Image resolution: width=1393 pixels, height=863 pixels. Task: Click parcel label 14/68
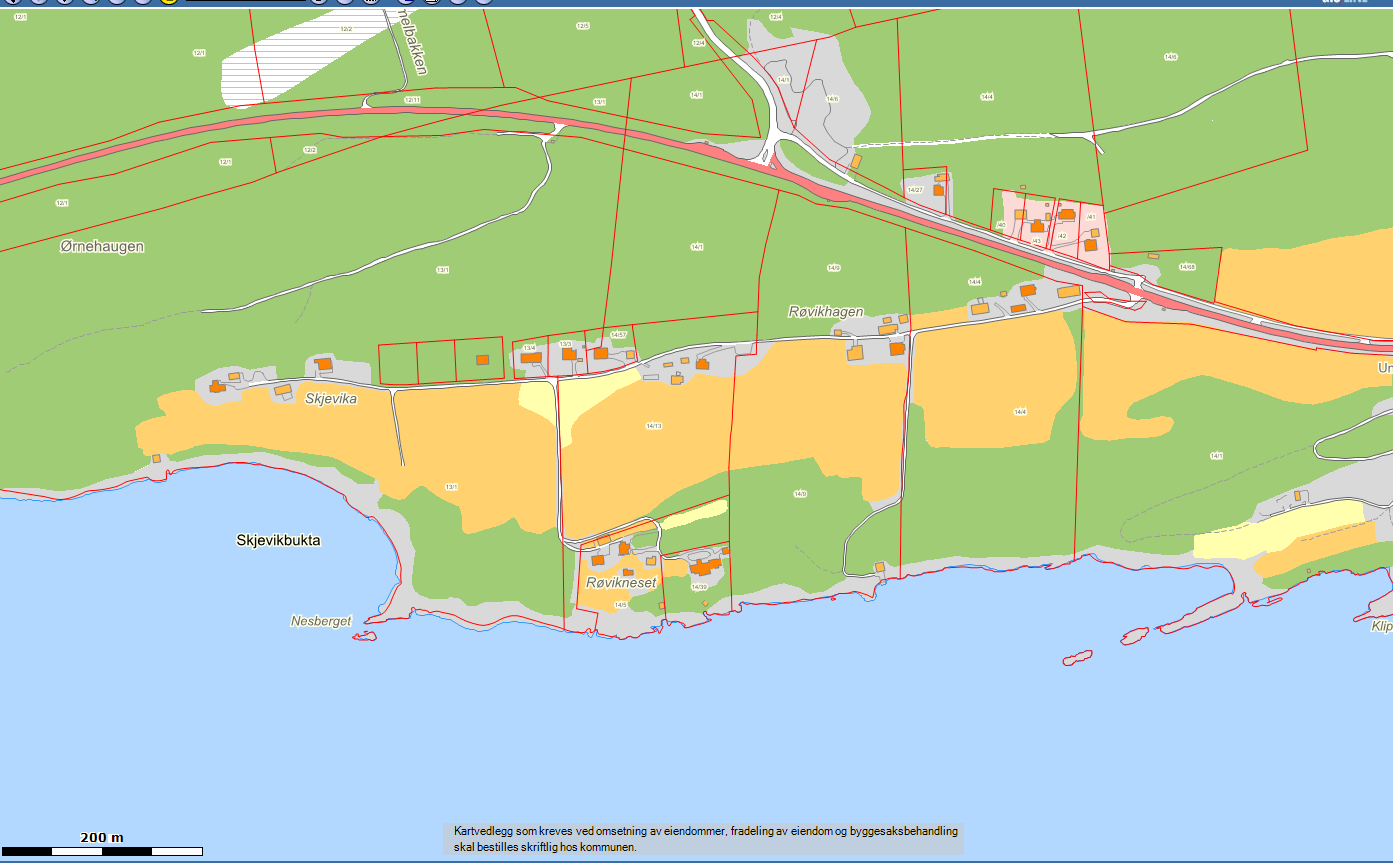pyautogui.click(x=1187, y=267)
